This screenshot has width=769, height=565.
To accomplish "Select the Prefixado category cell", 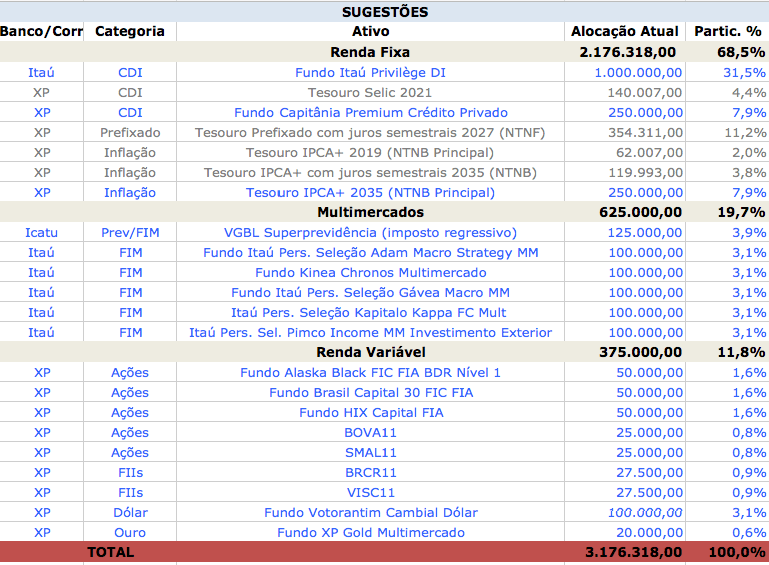I will 130,132.
